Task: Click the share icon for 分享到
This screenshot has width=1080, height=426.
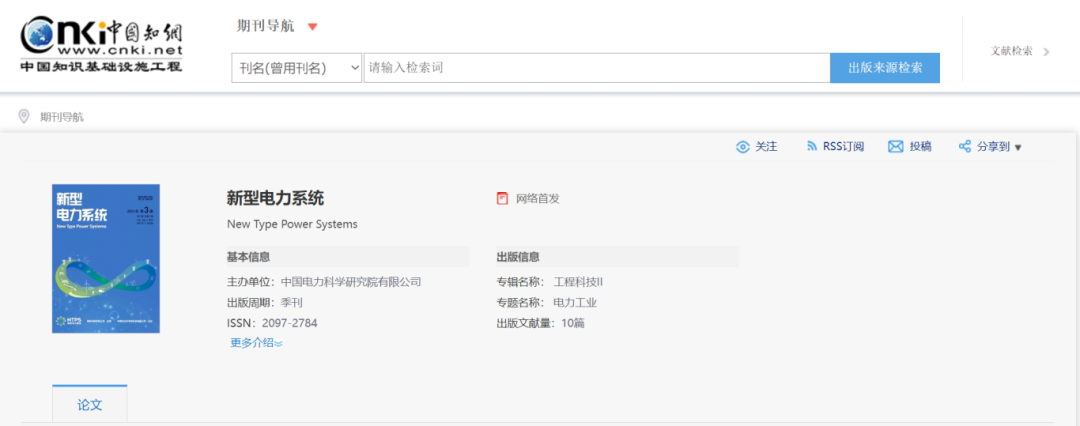Action: click(965, 146)
